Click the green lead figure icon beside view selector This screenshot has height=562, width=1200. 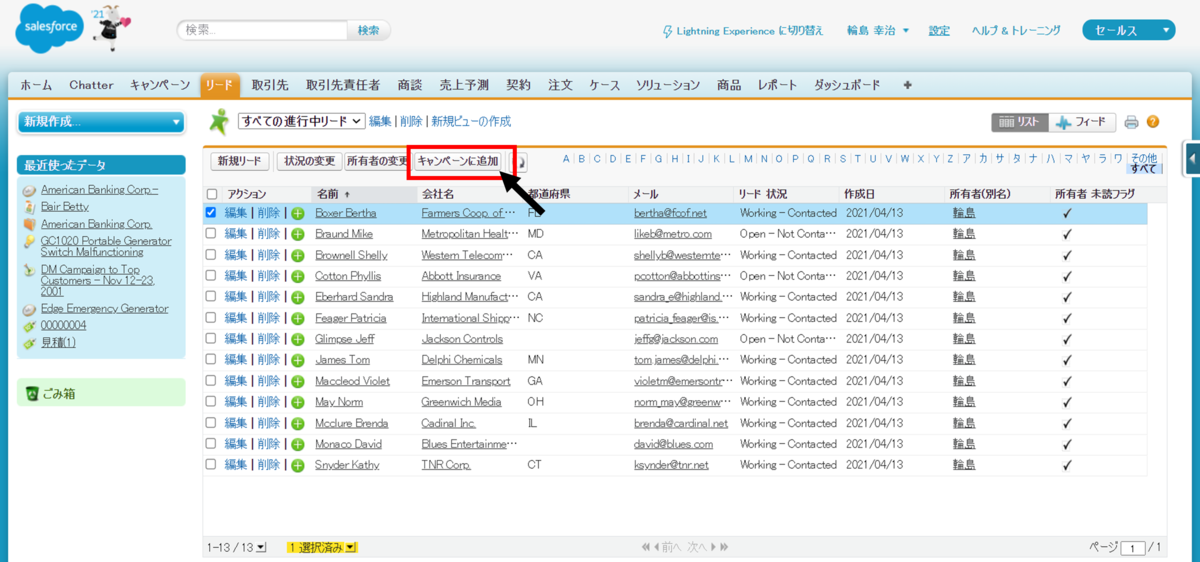point(219,121)
